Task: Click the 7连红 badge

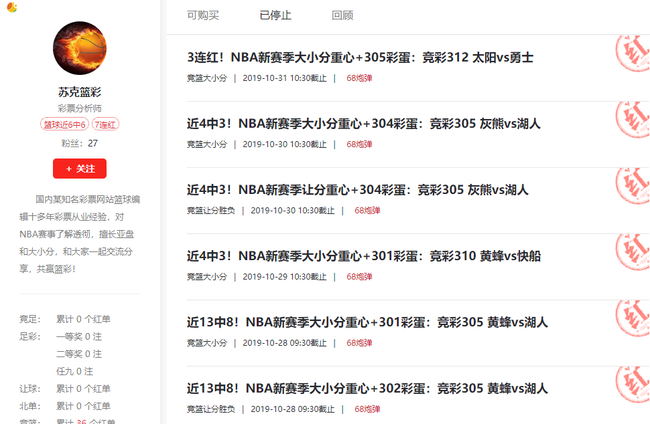Action: pos(105,124)
